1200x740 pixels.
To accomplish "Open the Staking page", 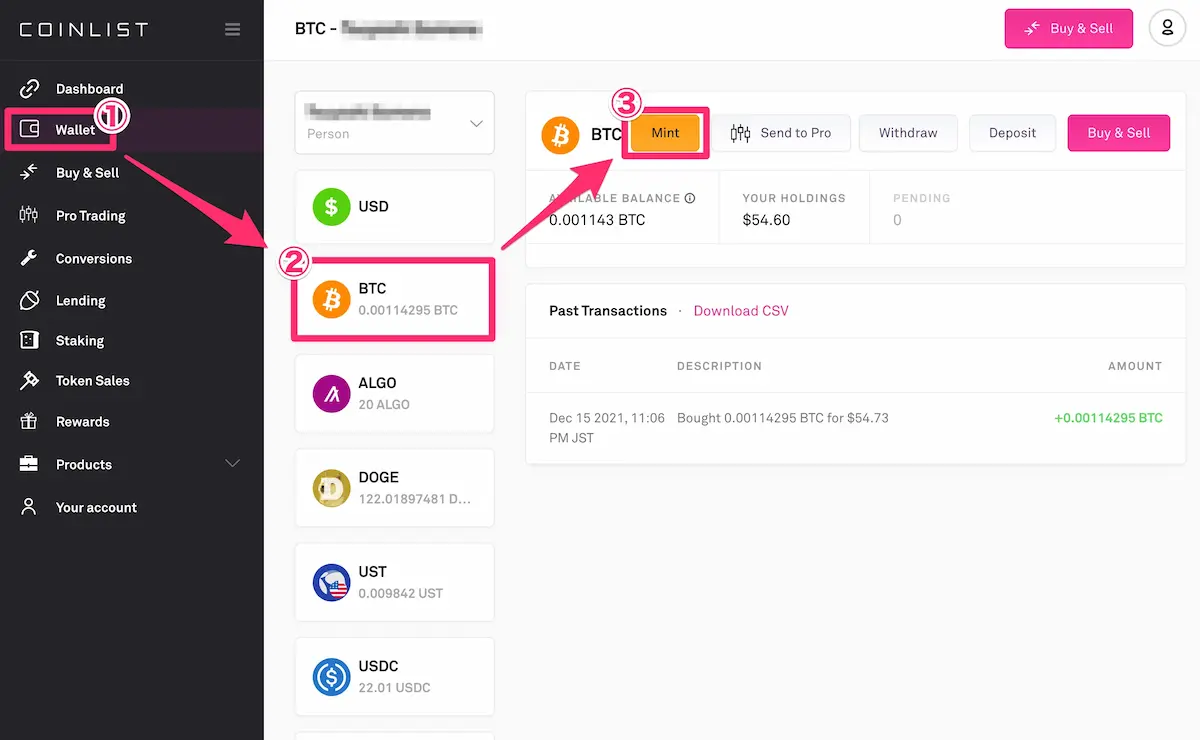I will (80, 341).
